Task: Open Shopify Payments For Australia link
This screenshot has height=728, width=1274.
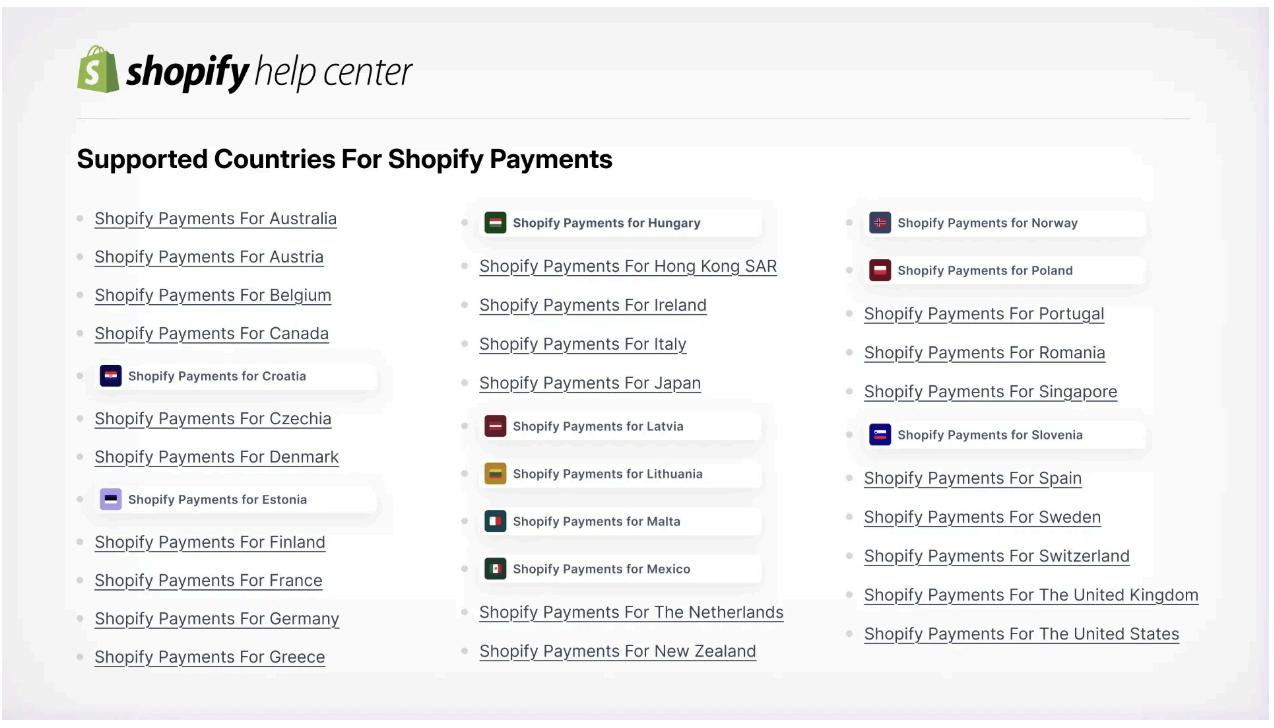Action: coord(215,219)
